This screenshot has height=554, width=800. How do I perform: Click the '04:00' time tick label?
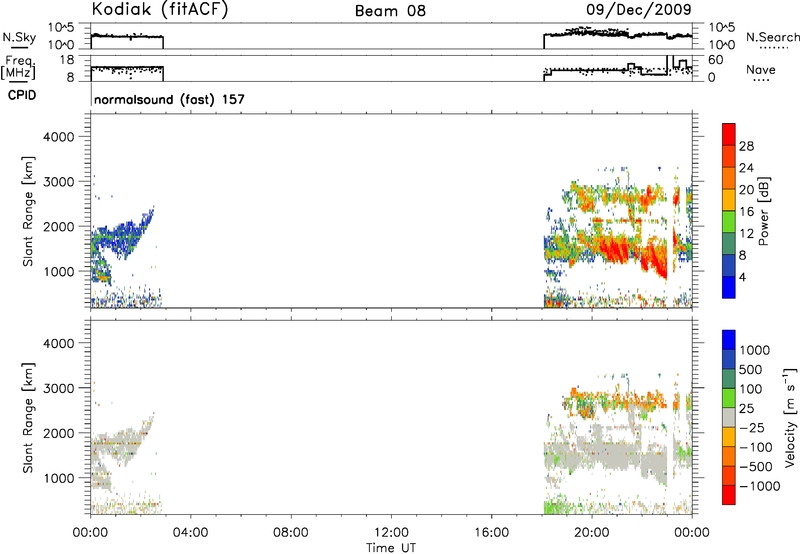tap(190, 533)
